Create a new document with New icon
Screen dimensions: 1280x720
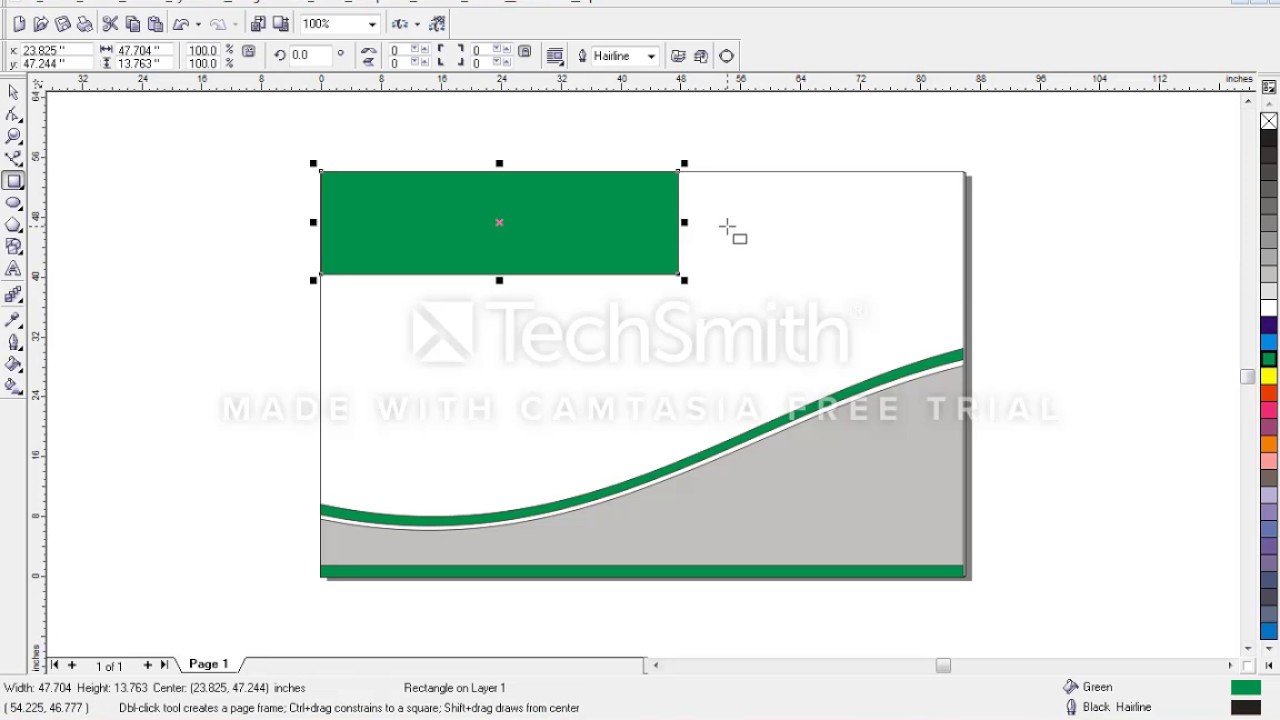[x=19, y=24]
